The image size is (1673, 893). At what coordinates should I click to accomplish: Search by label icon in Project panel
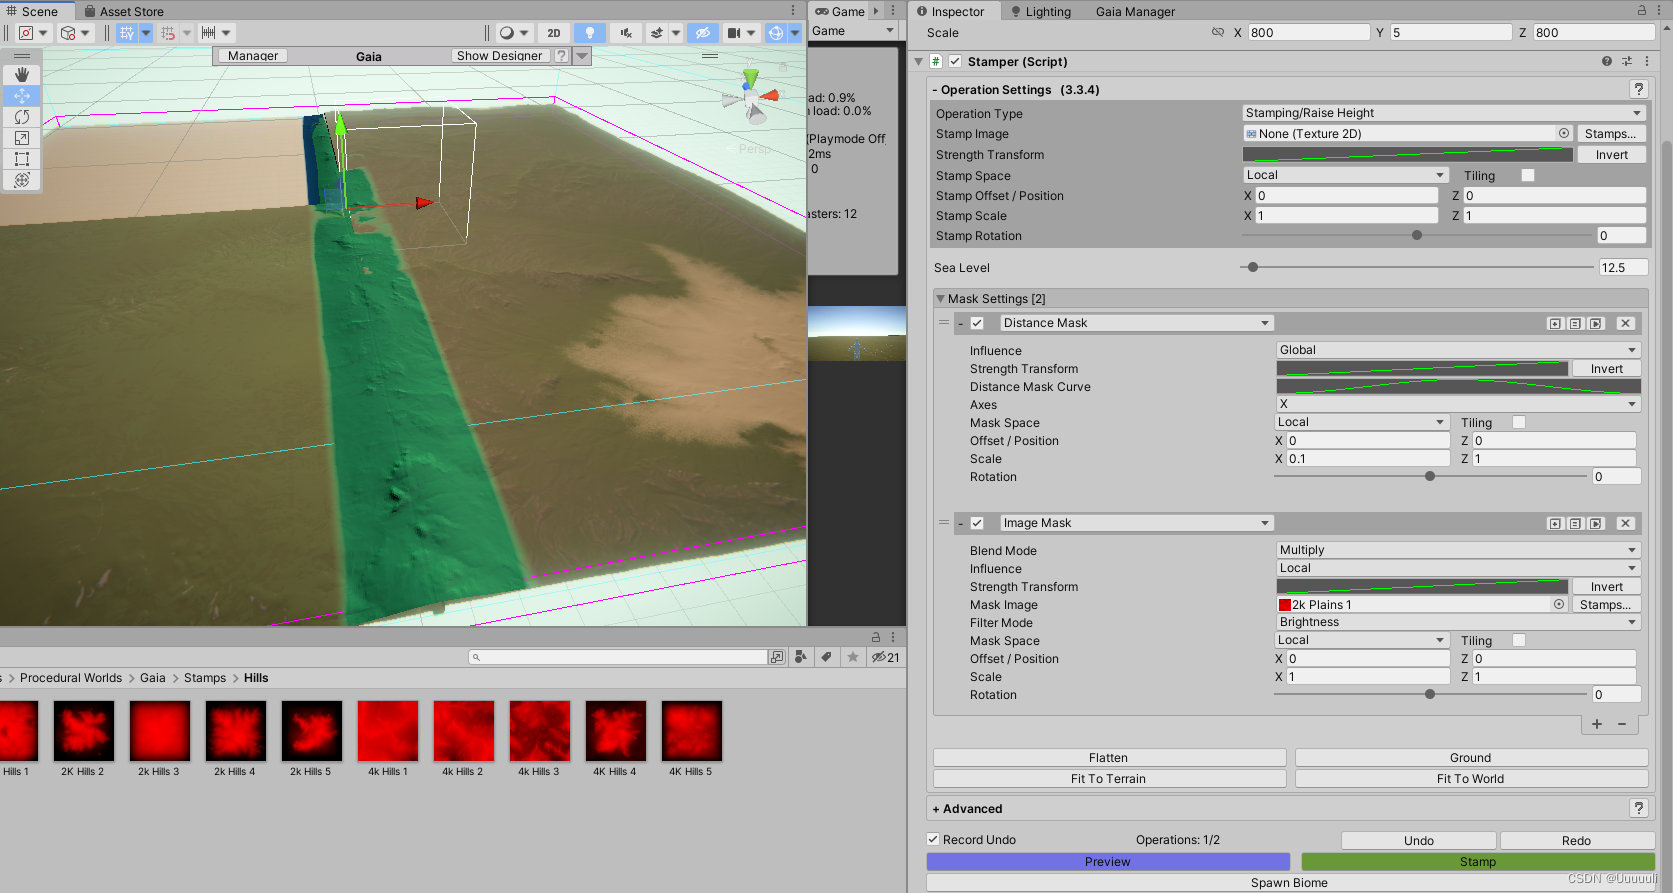tap(826, 657)
